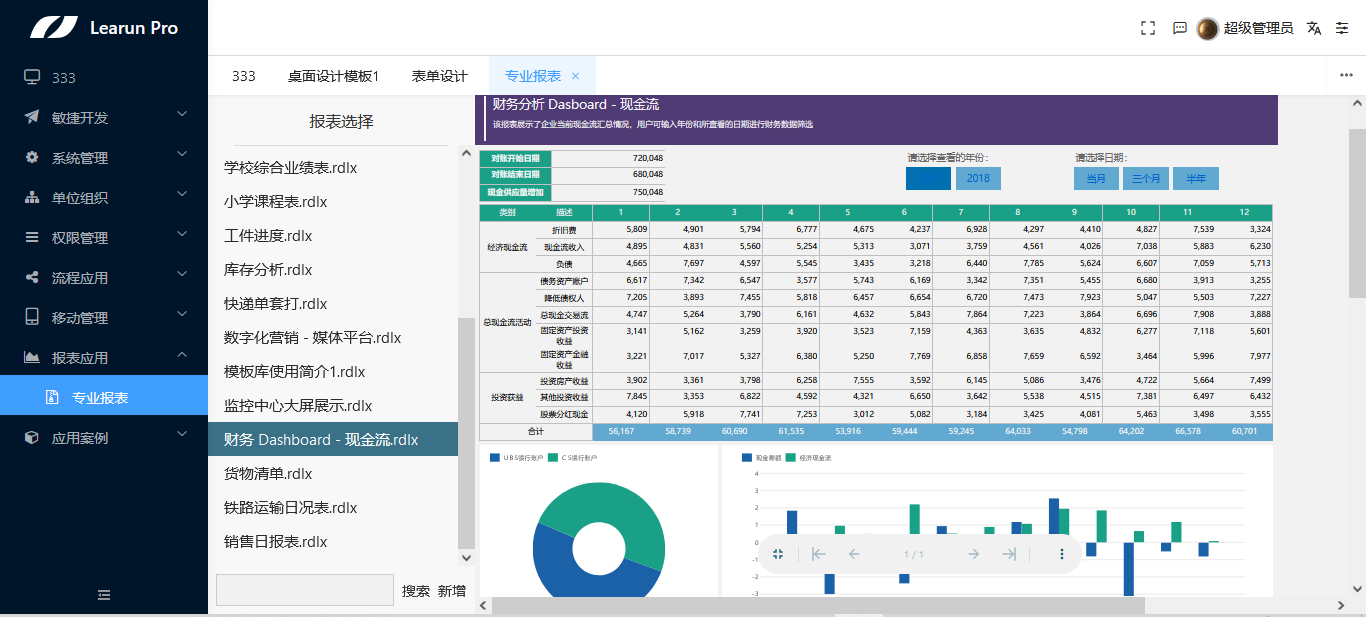Viewport: 1366px width, 617px height.
Task: Go to next page in report toolbar
Action: (973, 554)
